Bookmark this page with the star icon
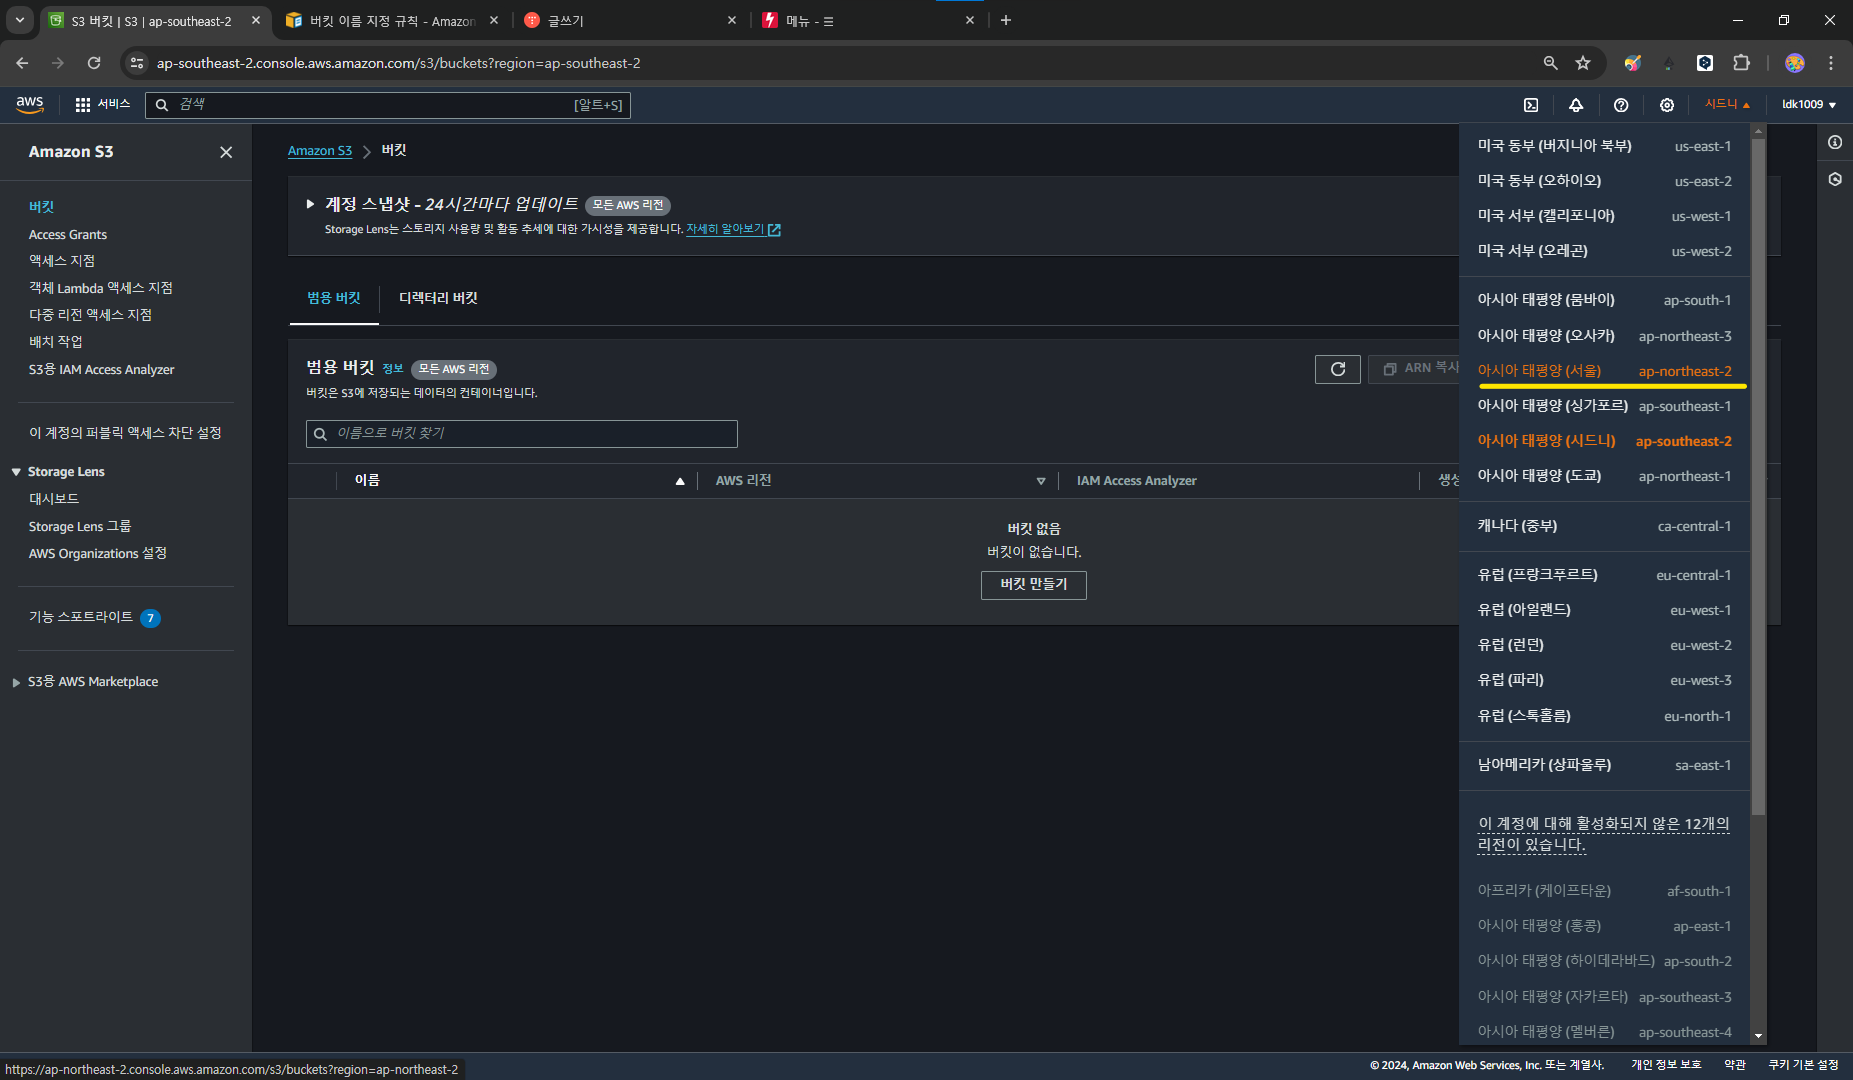This screenshot has height=1080, width=1853. point(1583,63)
